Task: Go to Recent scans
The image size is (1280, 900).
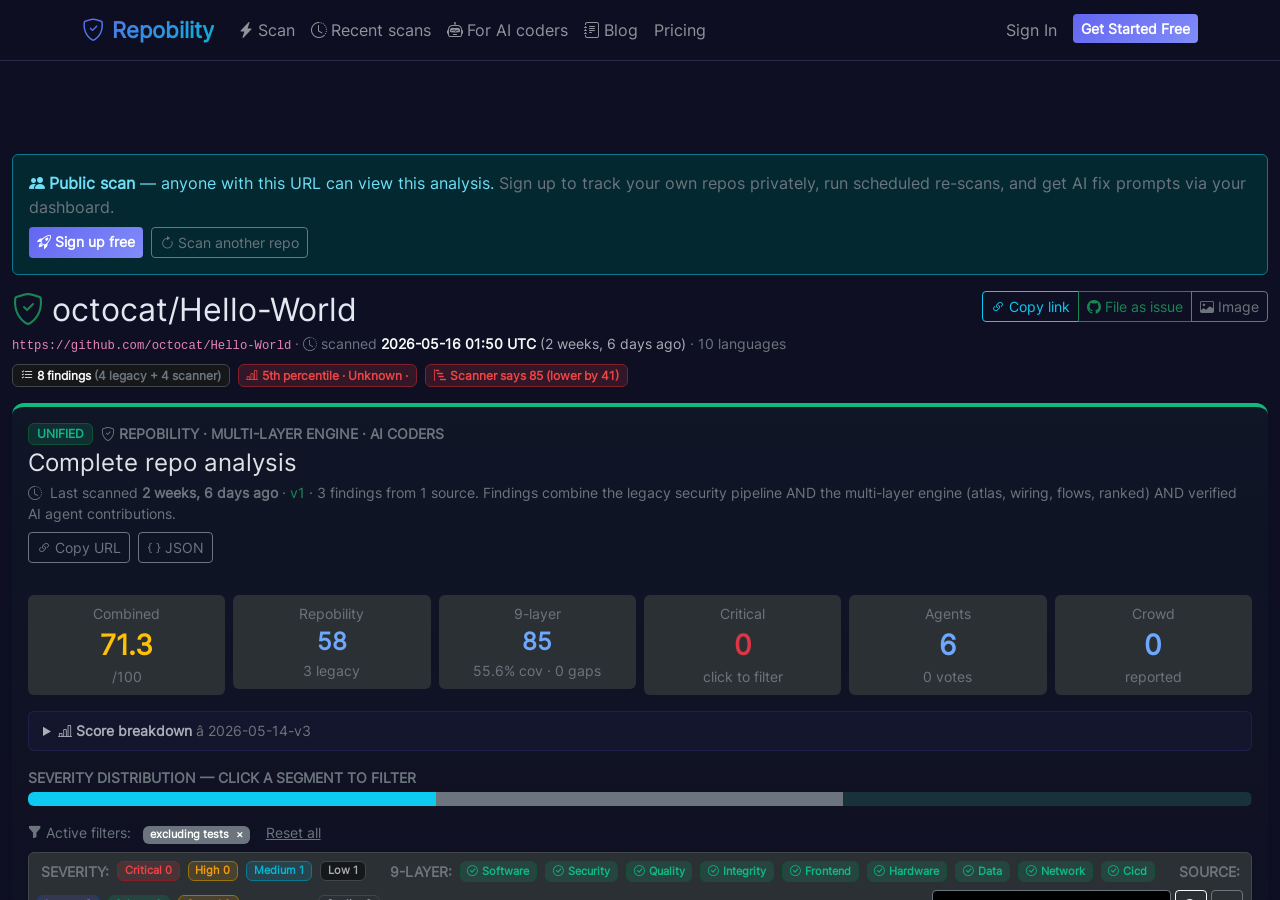Action: click(x=371, y=30)
